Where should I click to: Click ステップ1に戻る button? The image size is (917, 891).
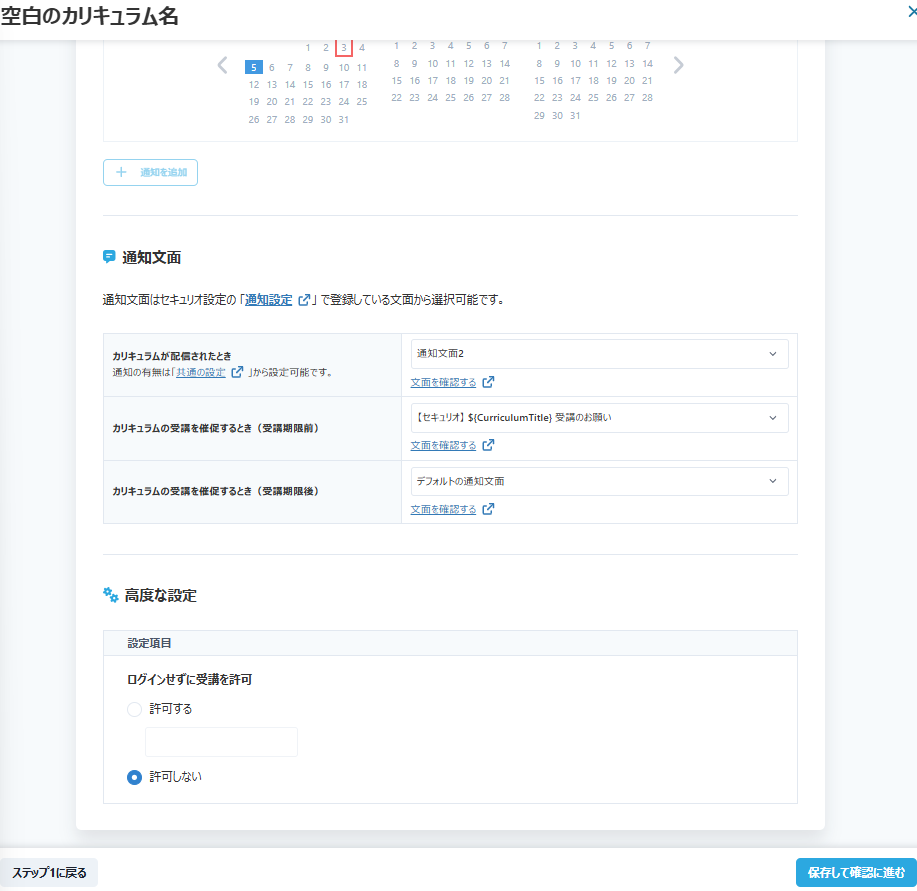click(x=49, y=872)
